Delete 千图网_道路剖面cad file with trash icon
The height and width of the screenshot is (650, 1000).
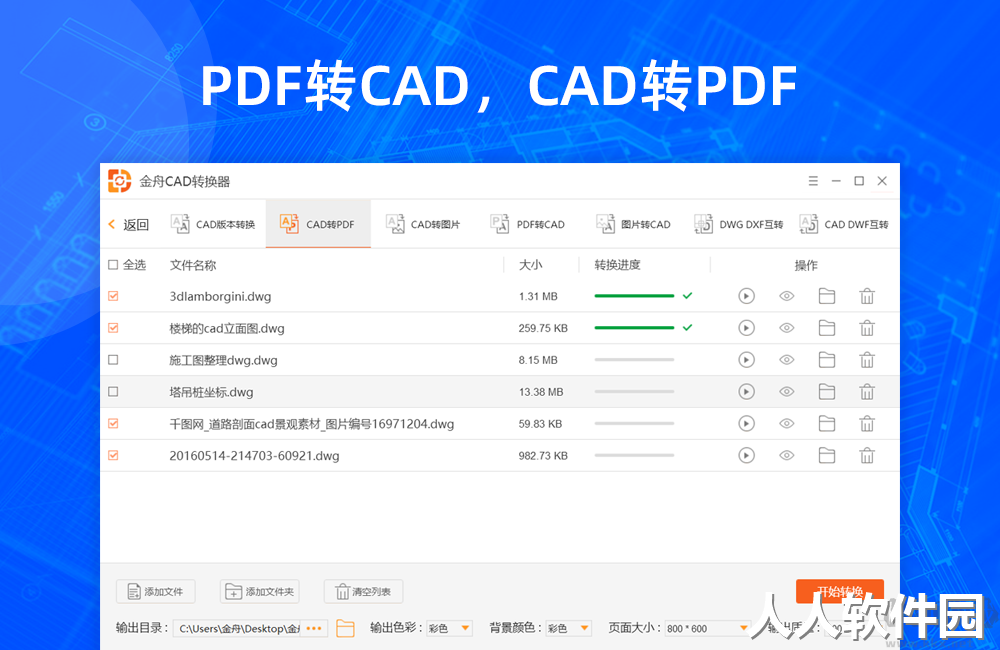point(867,424)
